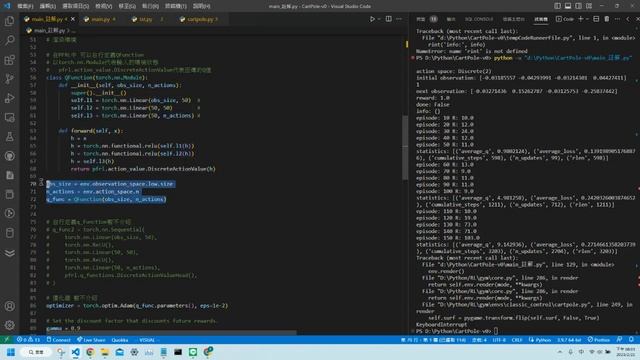Open the Remote Explorer view

click(9, 118)
